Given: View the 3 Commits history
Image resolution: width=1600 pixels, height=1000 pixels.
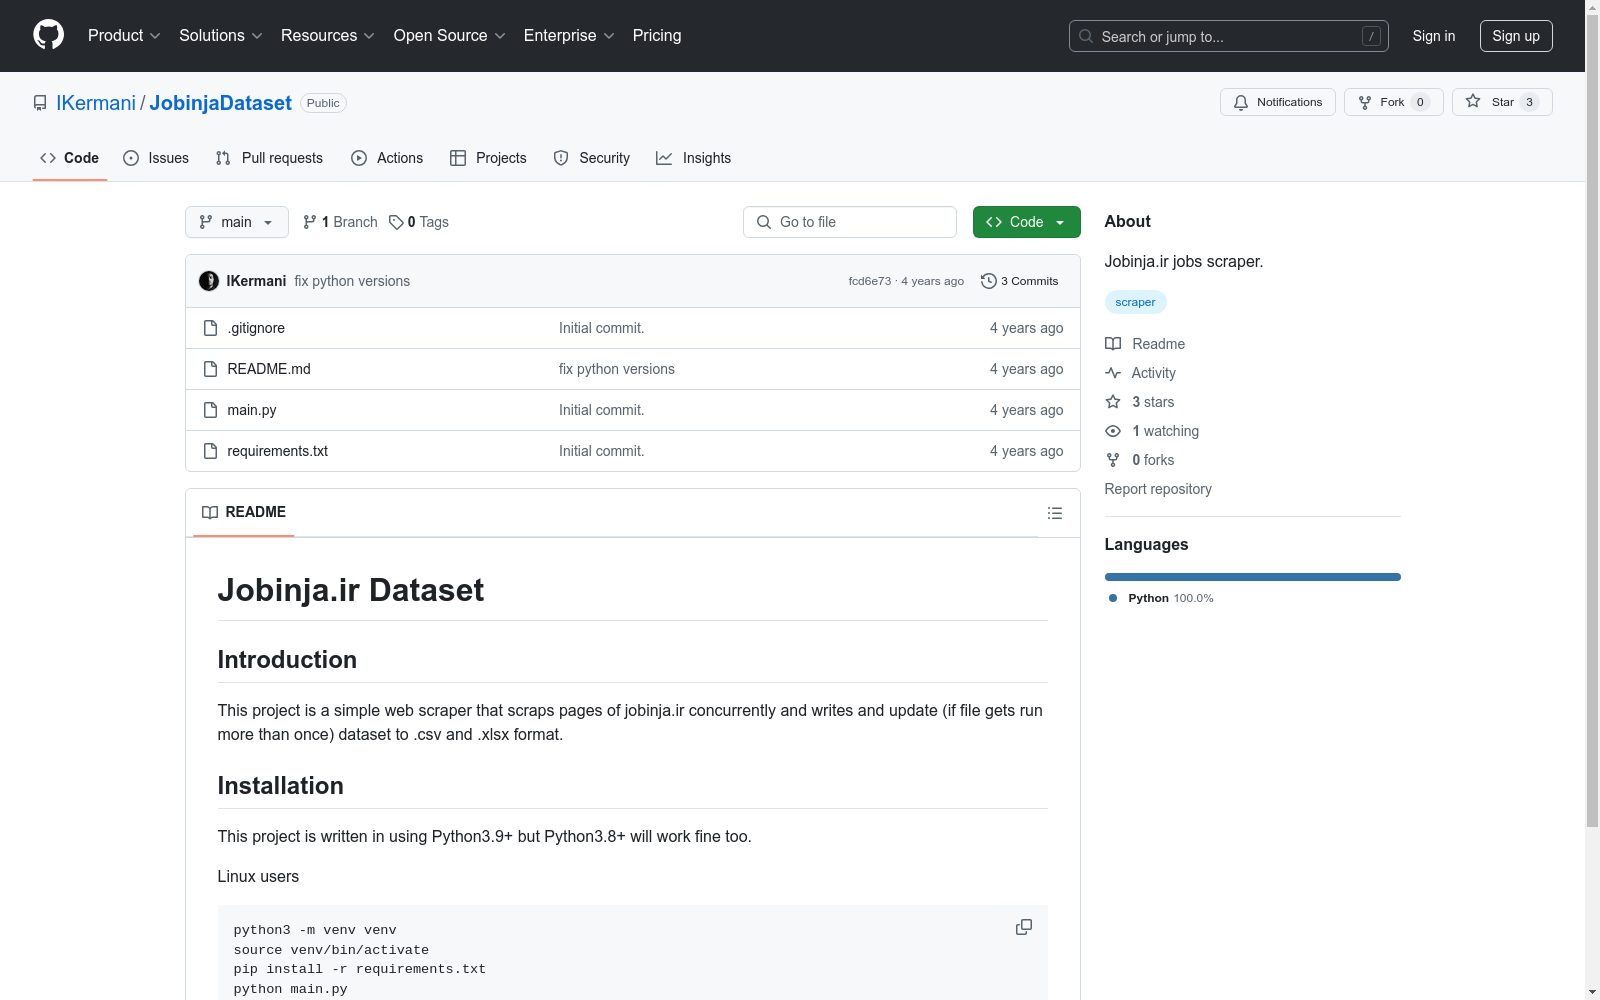Looking at the screenshot, I should pos(1020,281).
